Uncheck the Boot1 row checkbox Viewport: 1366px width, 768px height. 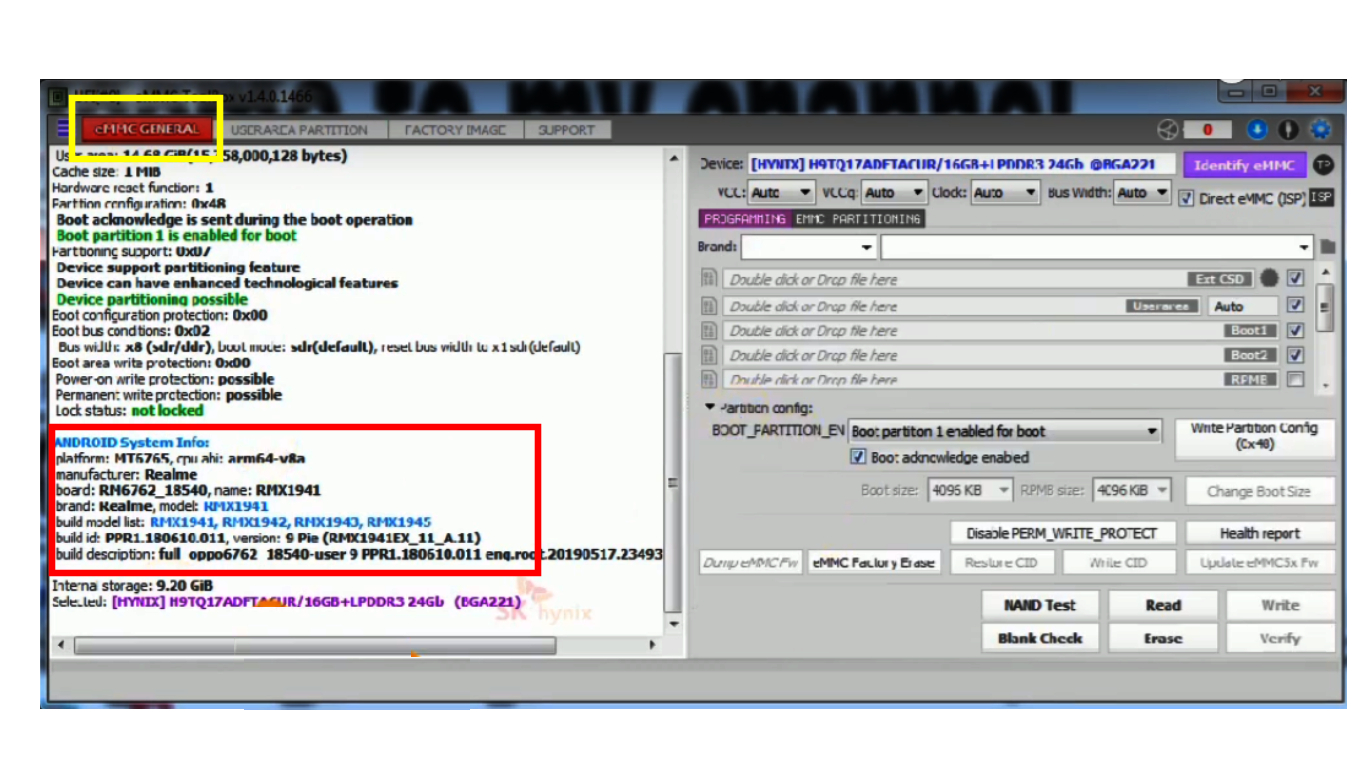tap(1296, 330)
